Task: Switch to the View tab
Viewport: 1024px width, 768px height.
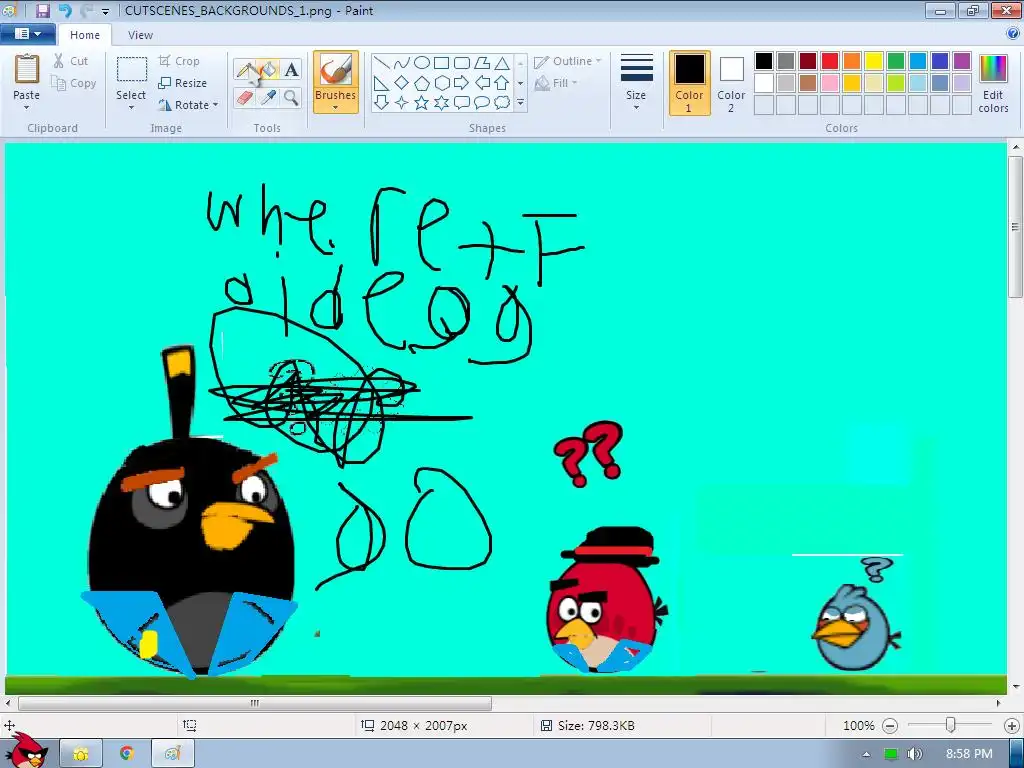Action: click(140, 35)
